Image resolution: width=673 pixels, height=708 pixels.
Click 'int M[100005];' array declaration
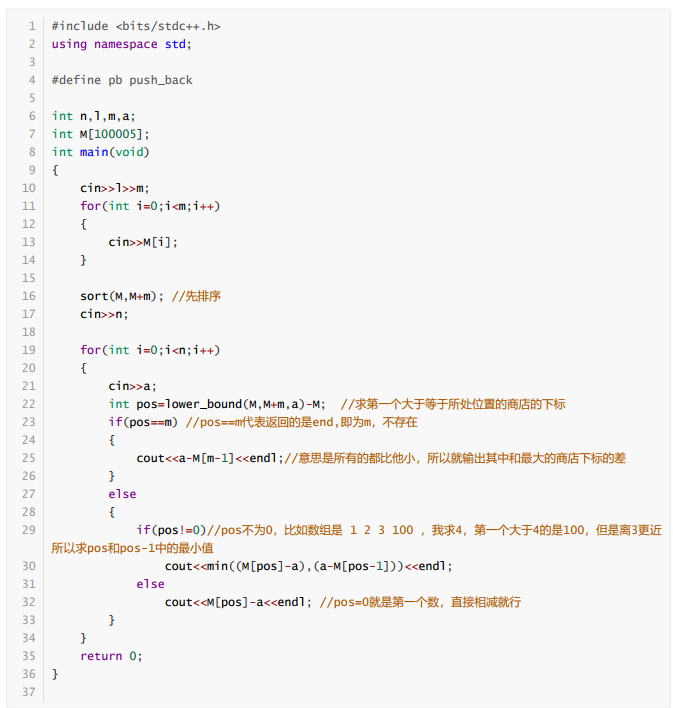(100, 134)
